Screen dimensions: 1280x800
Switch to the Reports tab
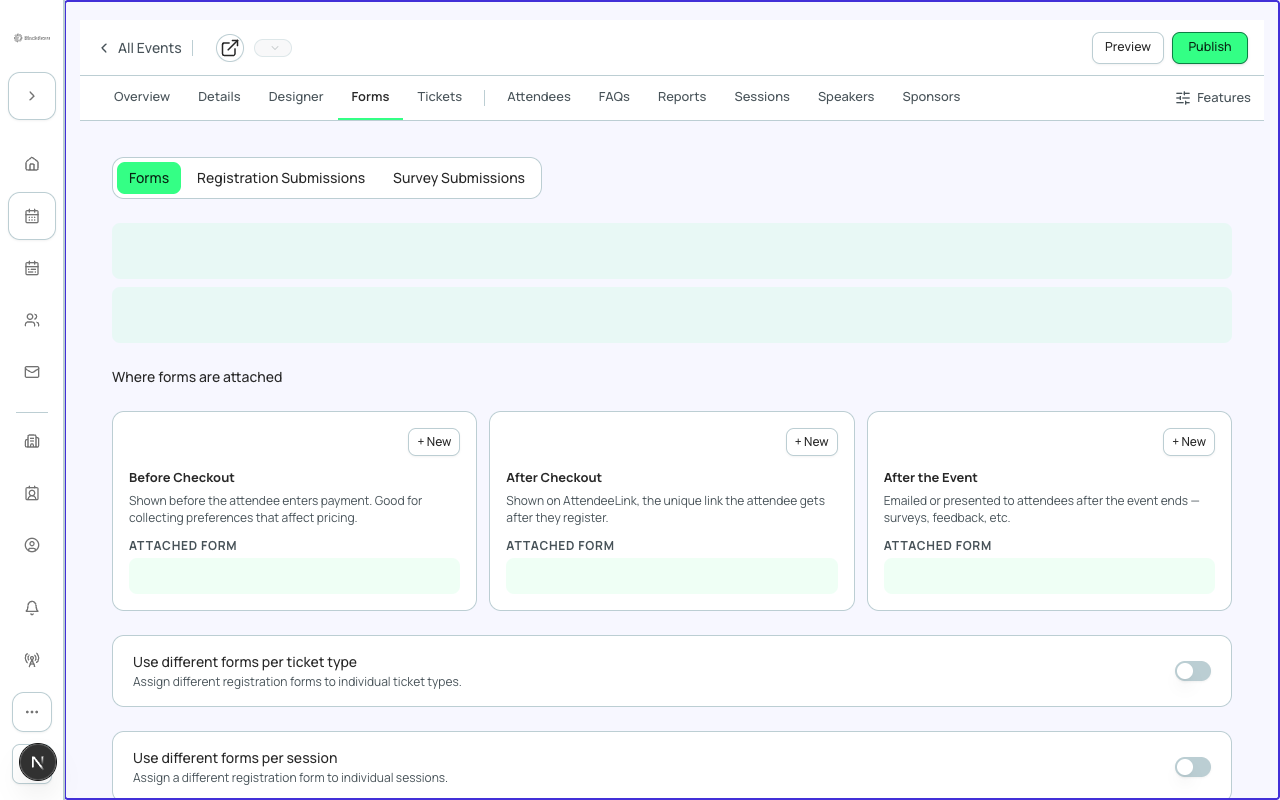(x=682, y=97)
